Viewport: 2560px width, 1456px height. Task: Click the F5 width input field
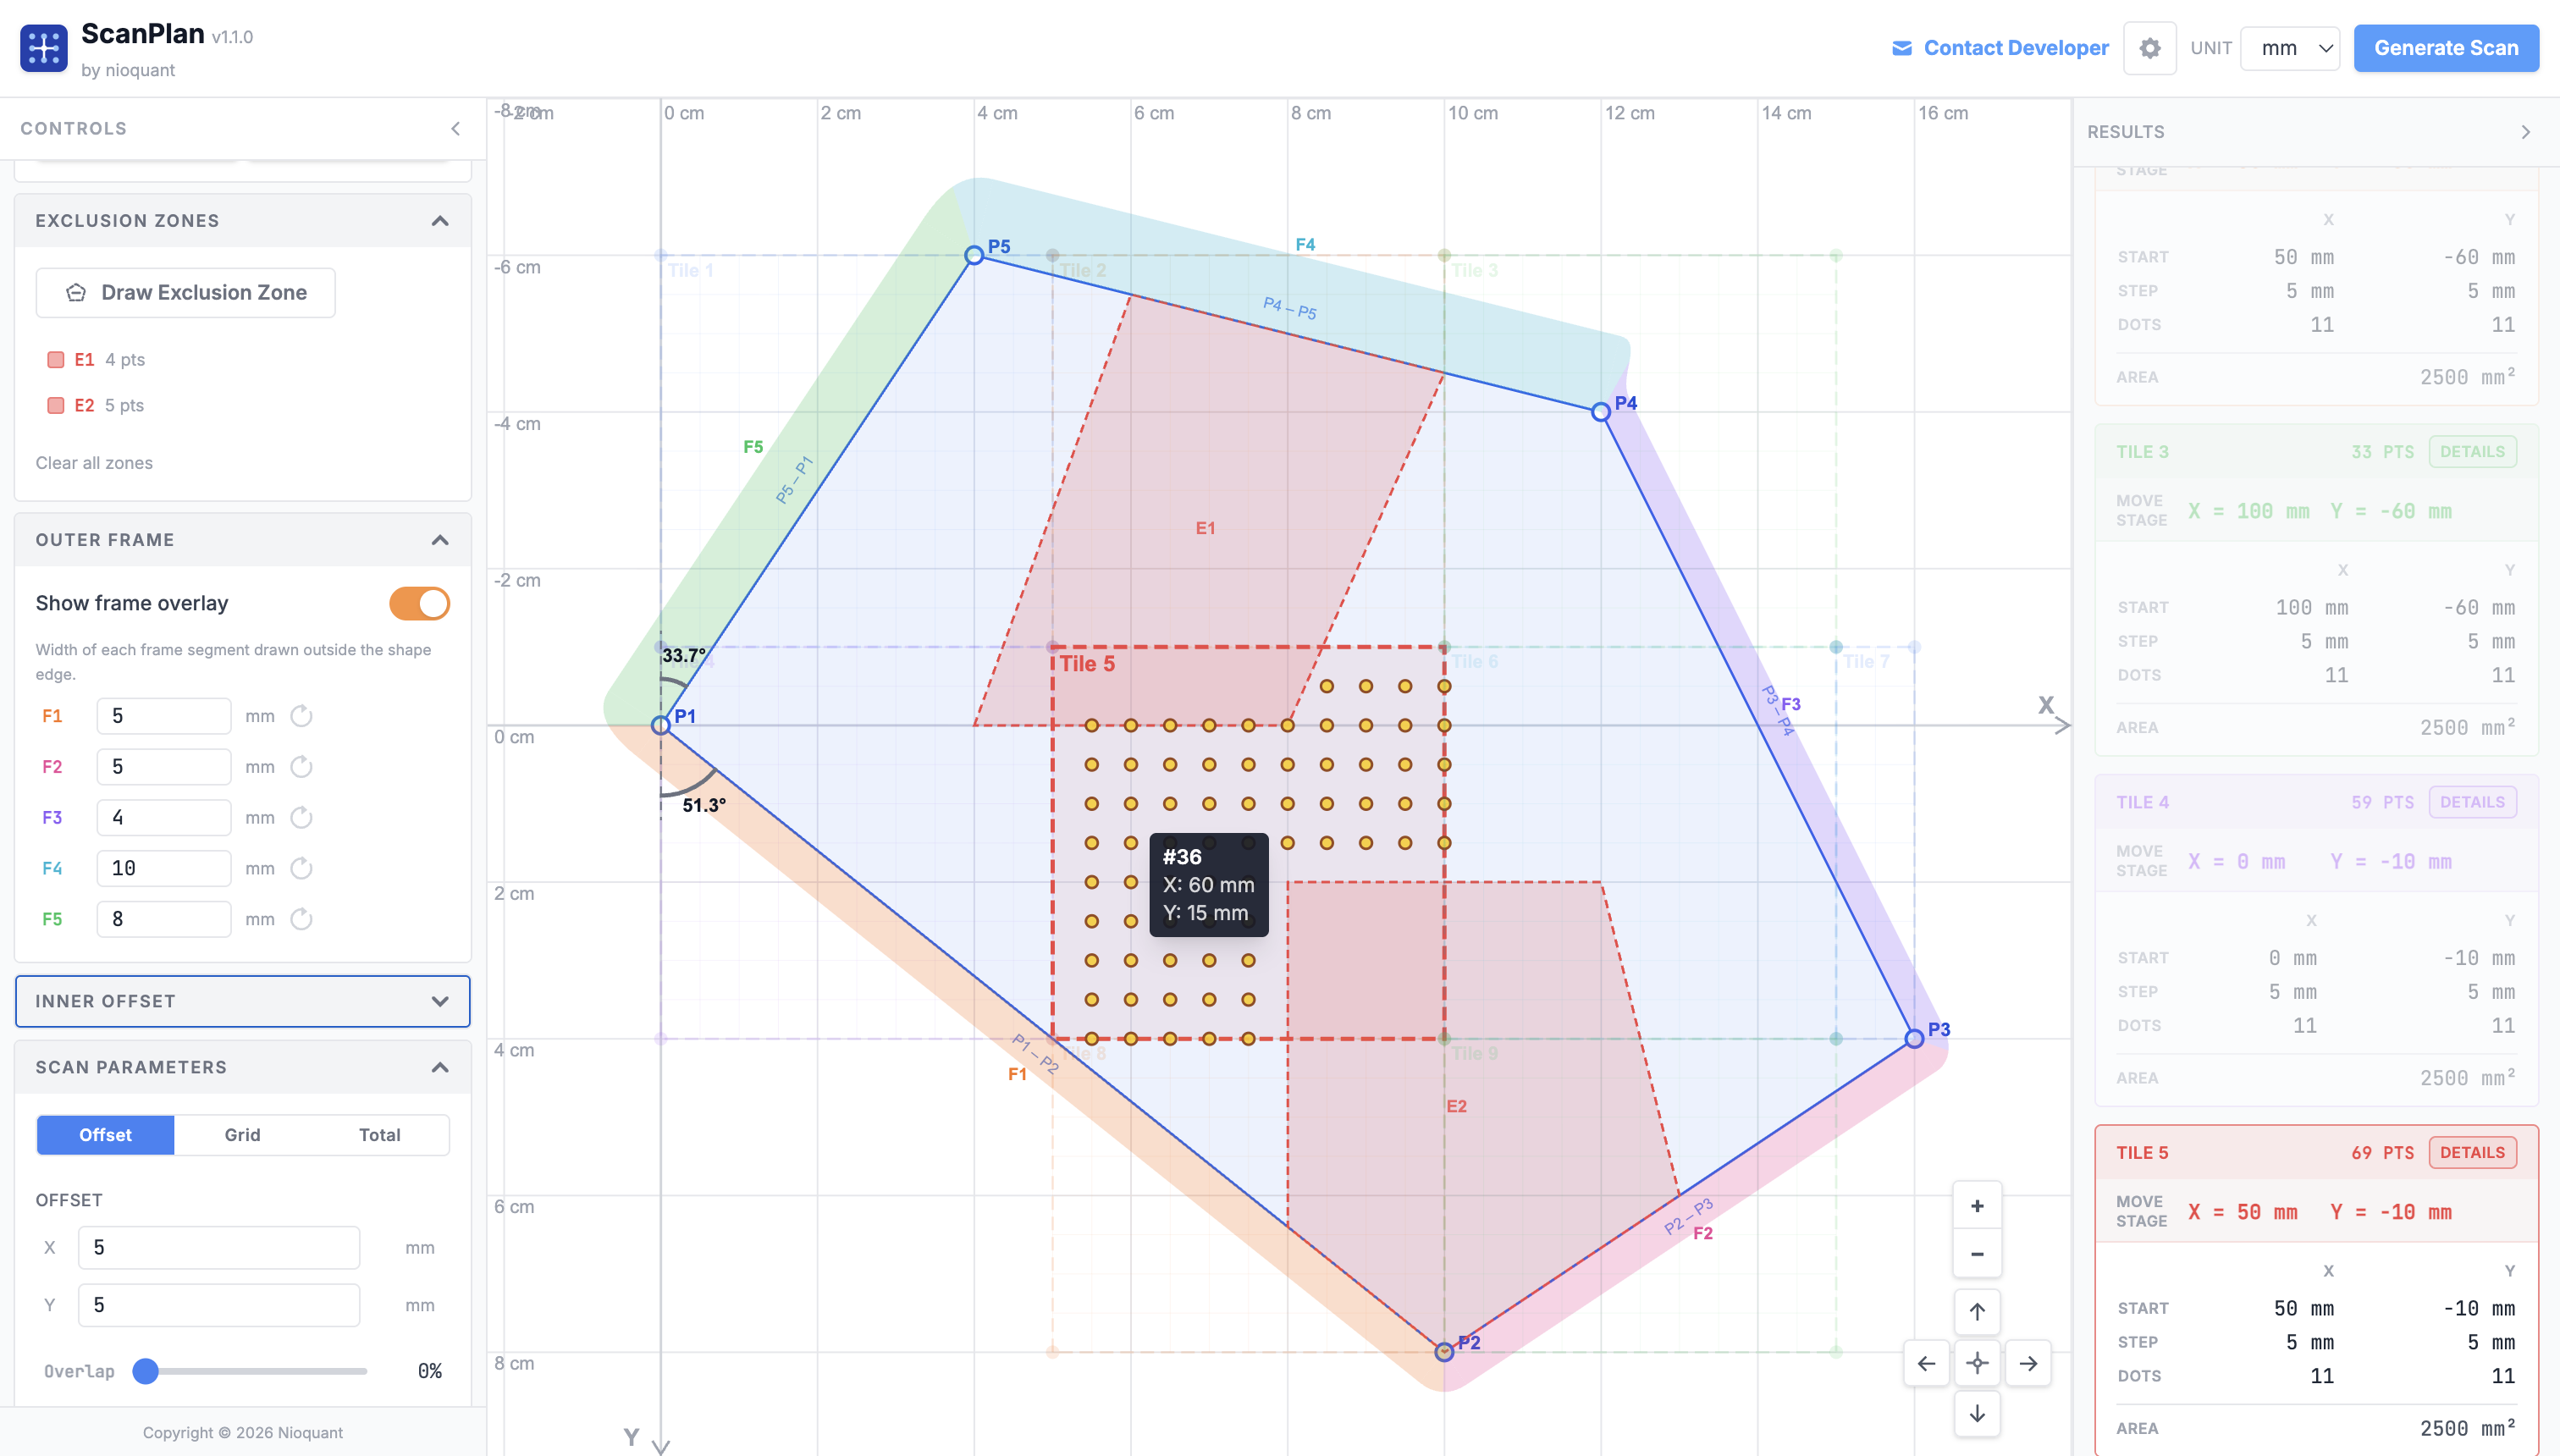pyautogui.click(x=164, y=919)
